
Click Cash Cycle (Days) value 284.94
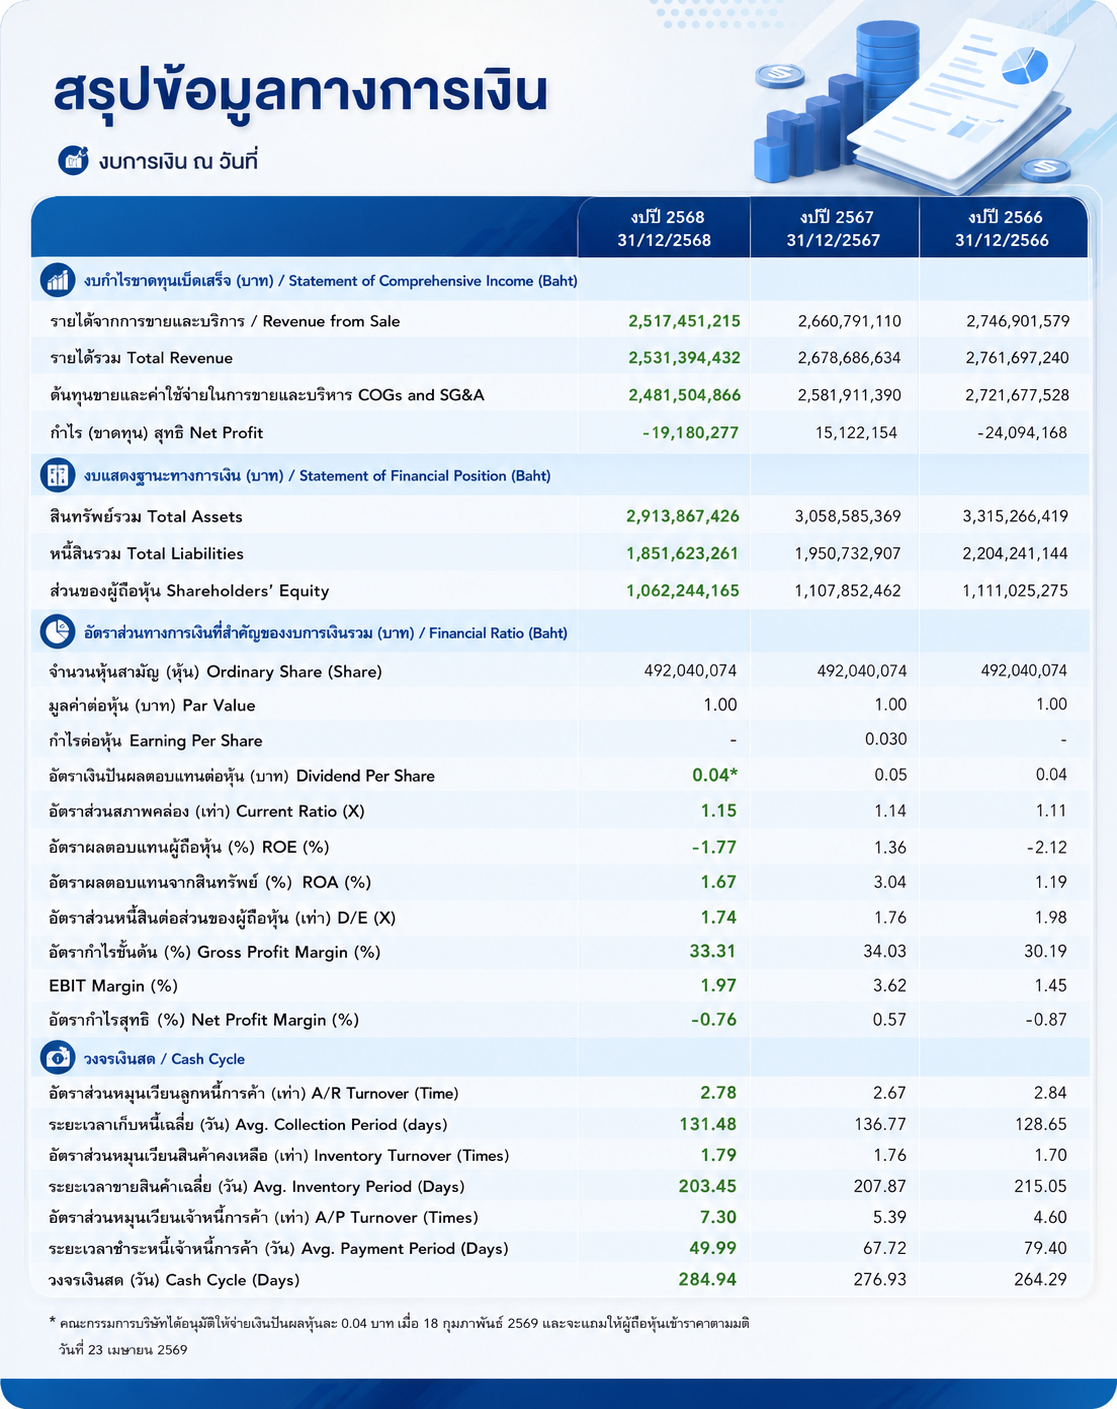[708, 1279]
